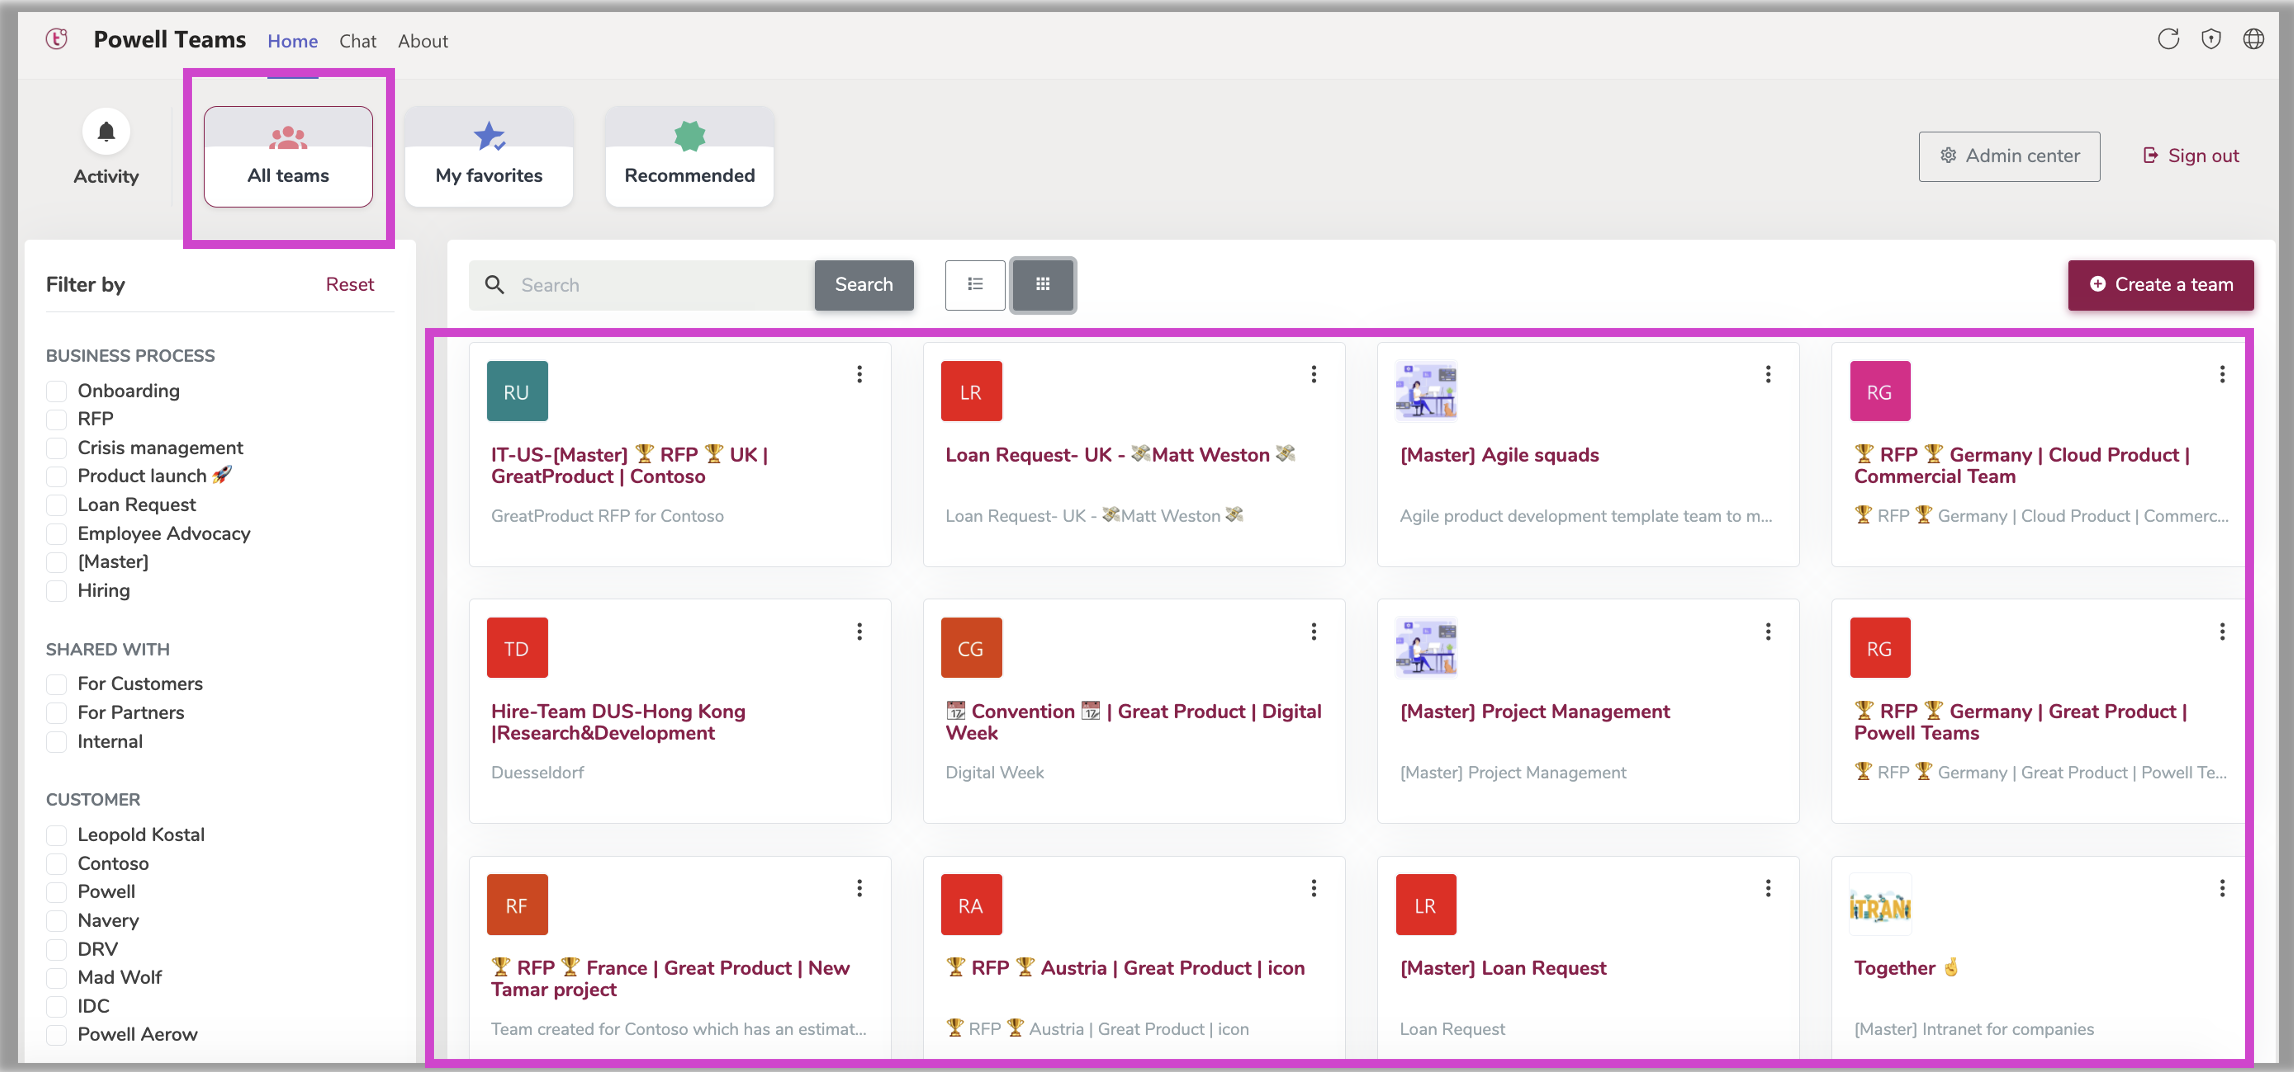Open options menu for Germany Great Product card

pos(2222,631)
